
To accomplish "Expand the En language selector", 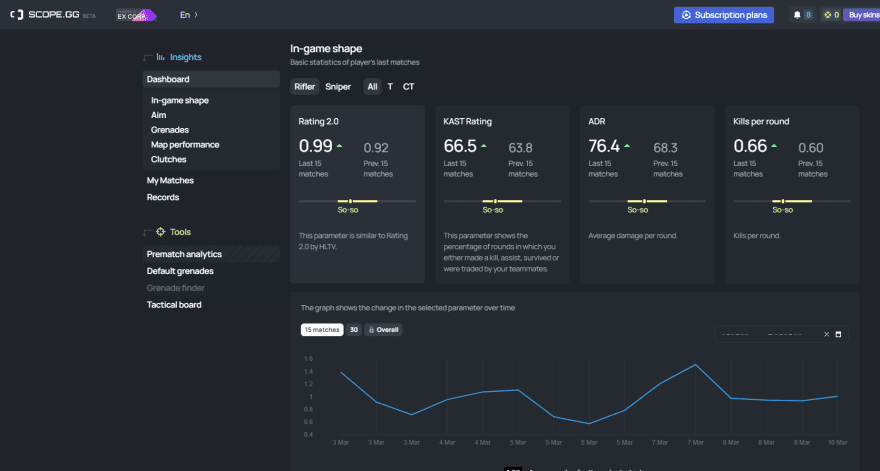I will point(189,15).
